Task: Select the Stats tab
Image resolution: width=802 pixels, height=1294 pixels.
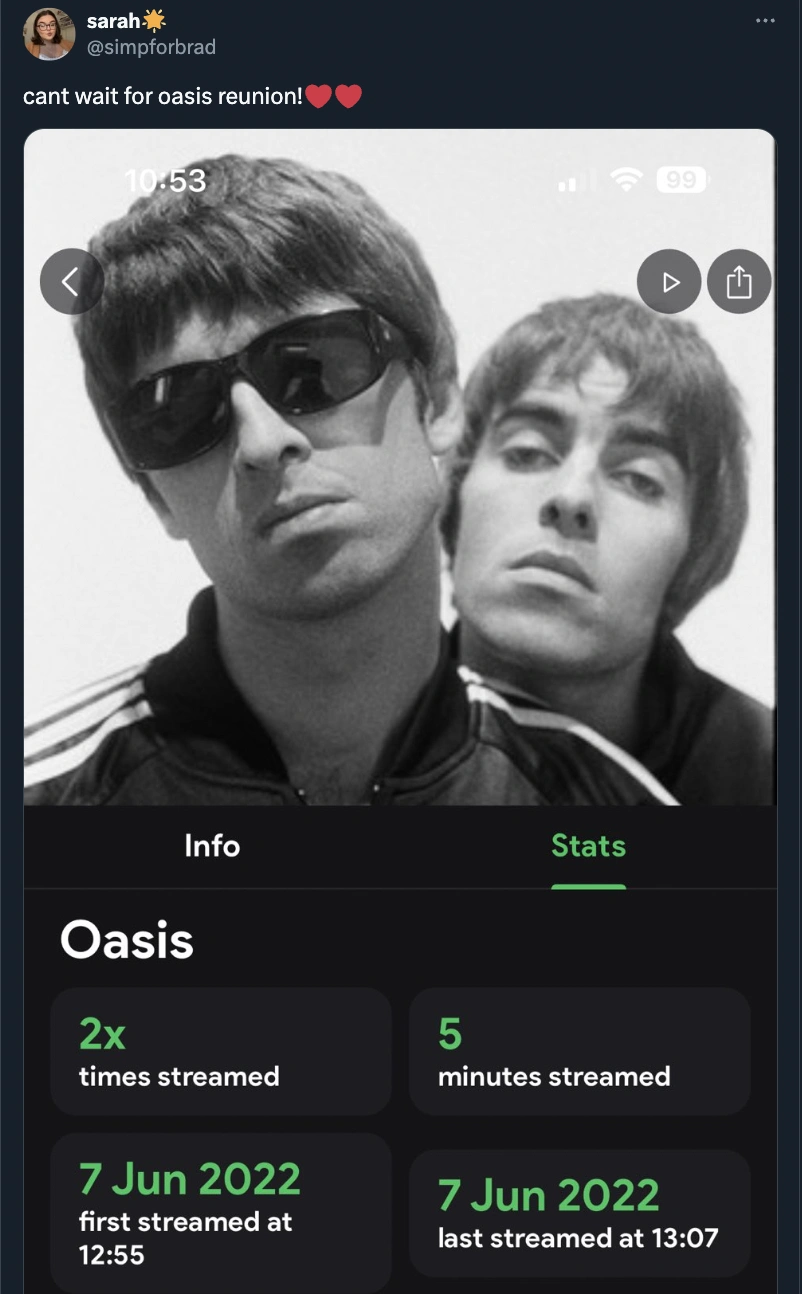Action: [588, 846]
